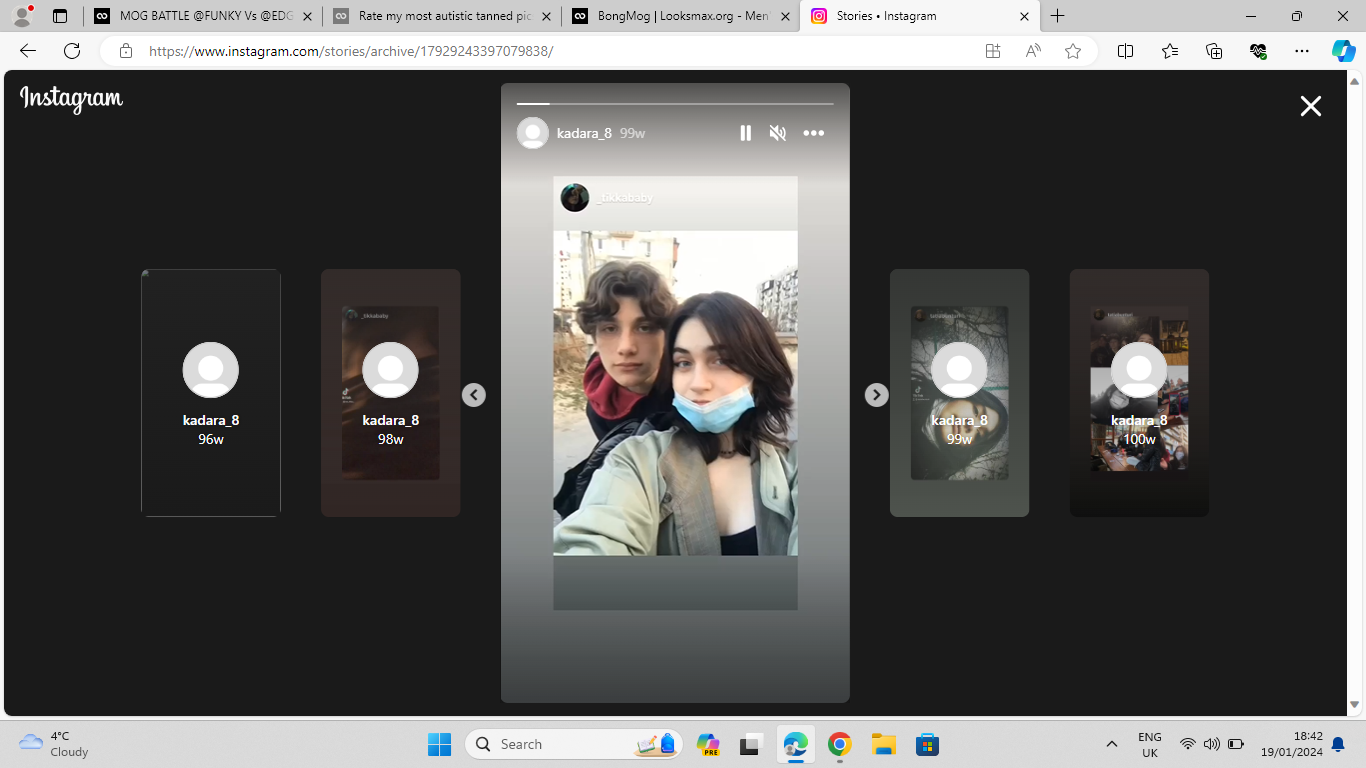Open File Explorer from the taskbar

(883, 744)
